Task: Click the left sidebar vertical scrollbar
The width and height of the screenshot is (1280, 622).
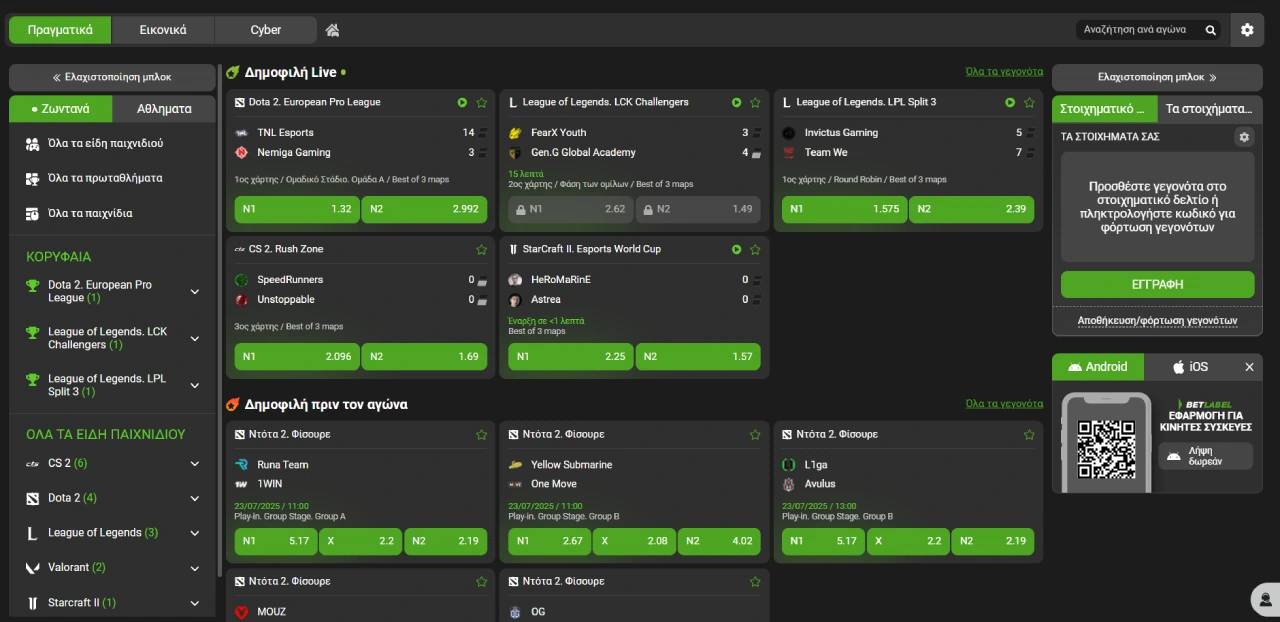Action: click(219, 320)
